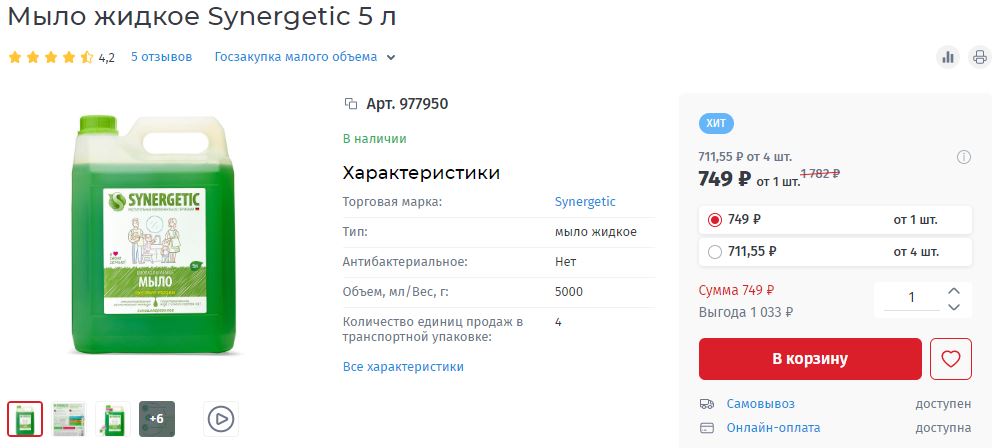Viewport: 1000px width, 448px height.
Task: Add product to favorites with heart icon
Action: coord(950,359)
